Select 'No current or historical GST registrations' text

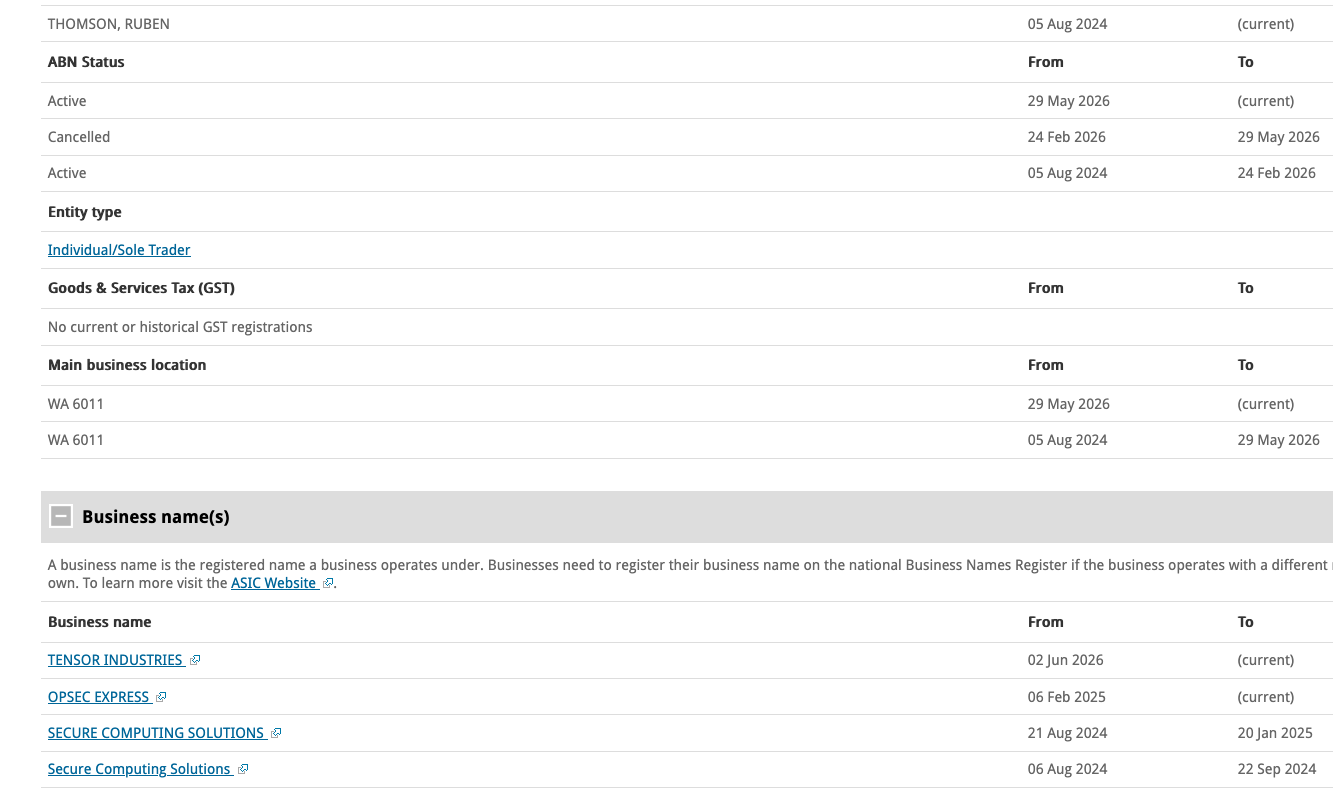tap(180, 327)
